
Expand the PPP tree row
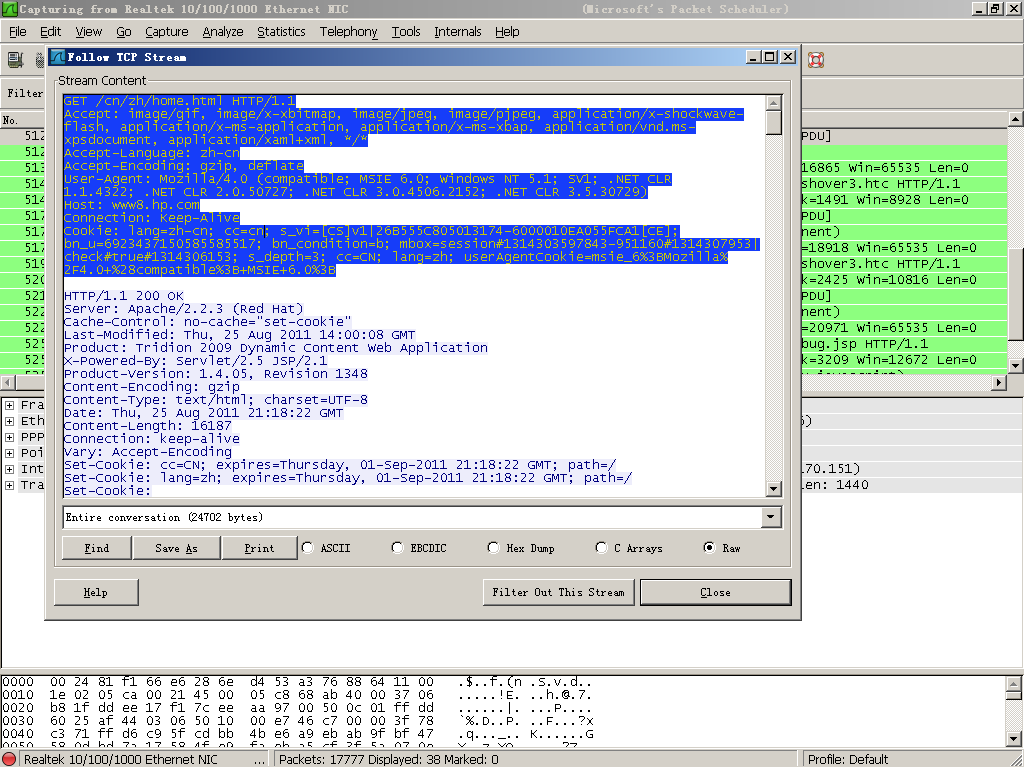(10, 437)
